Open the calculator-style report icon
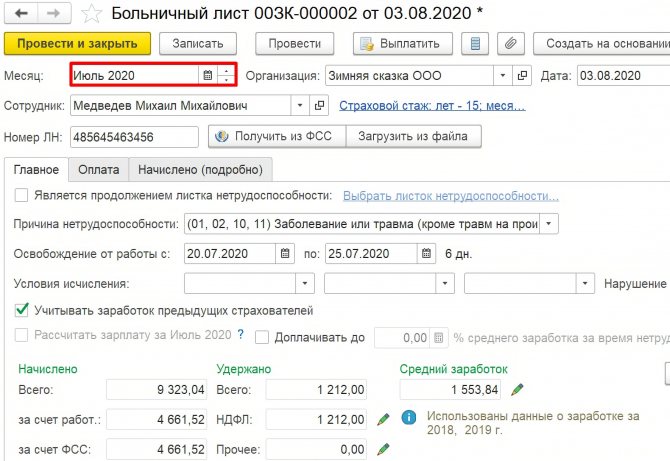Viewport: 670px width, 461px height. click(x=476, y=44)
